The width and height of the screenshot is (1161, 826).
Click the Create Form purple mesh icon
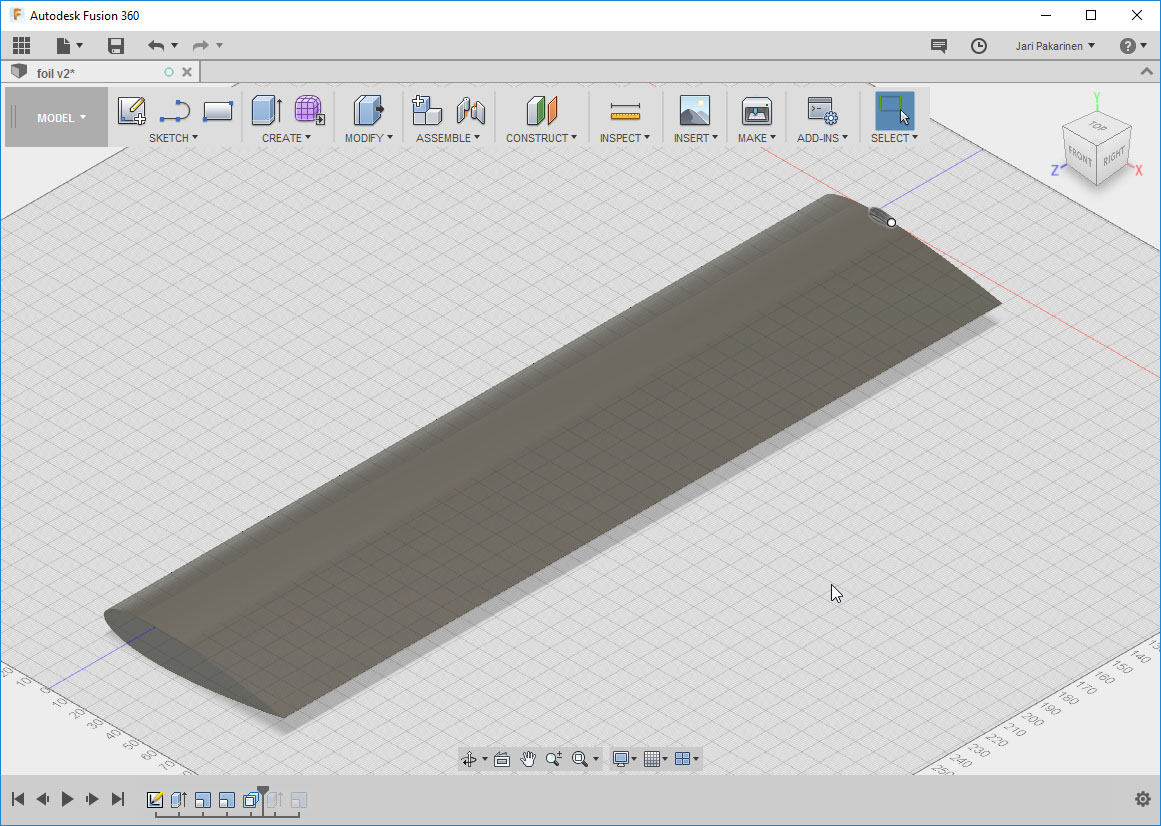310,110
